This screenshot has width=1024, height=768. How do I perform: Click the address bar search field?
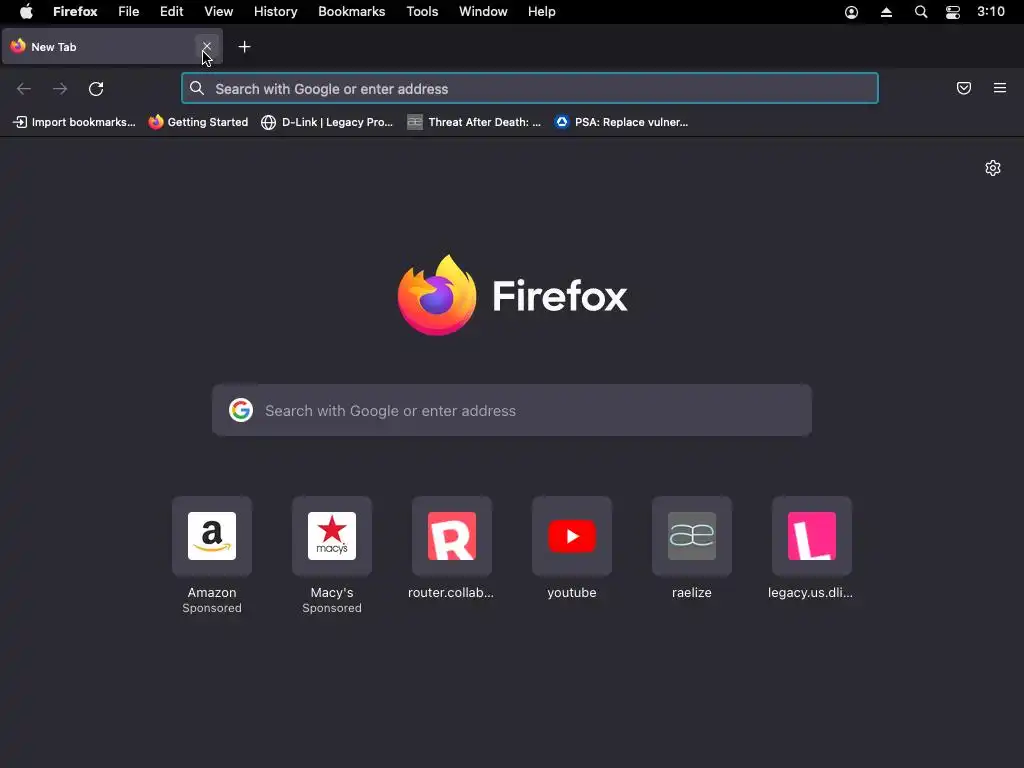tap(530, 88)
